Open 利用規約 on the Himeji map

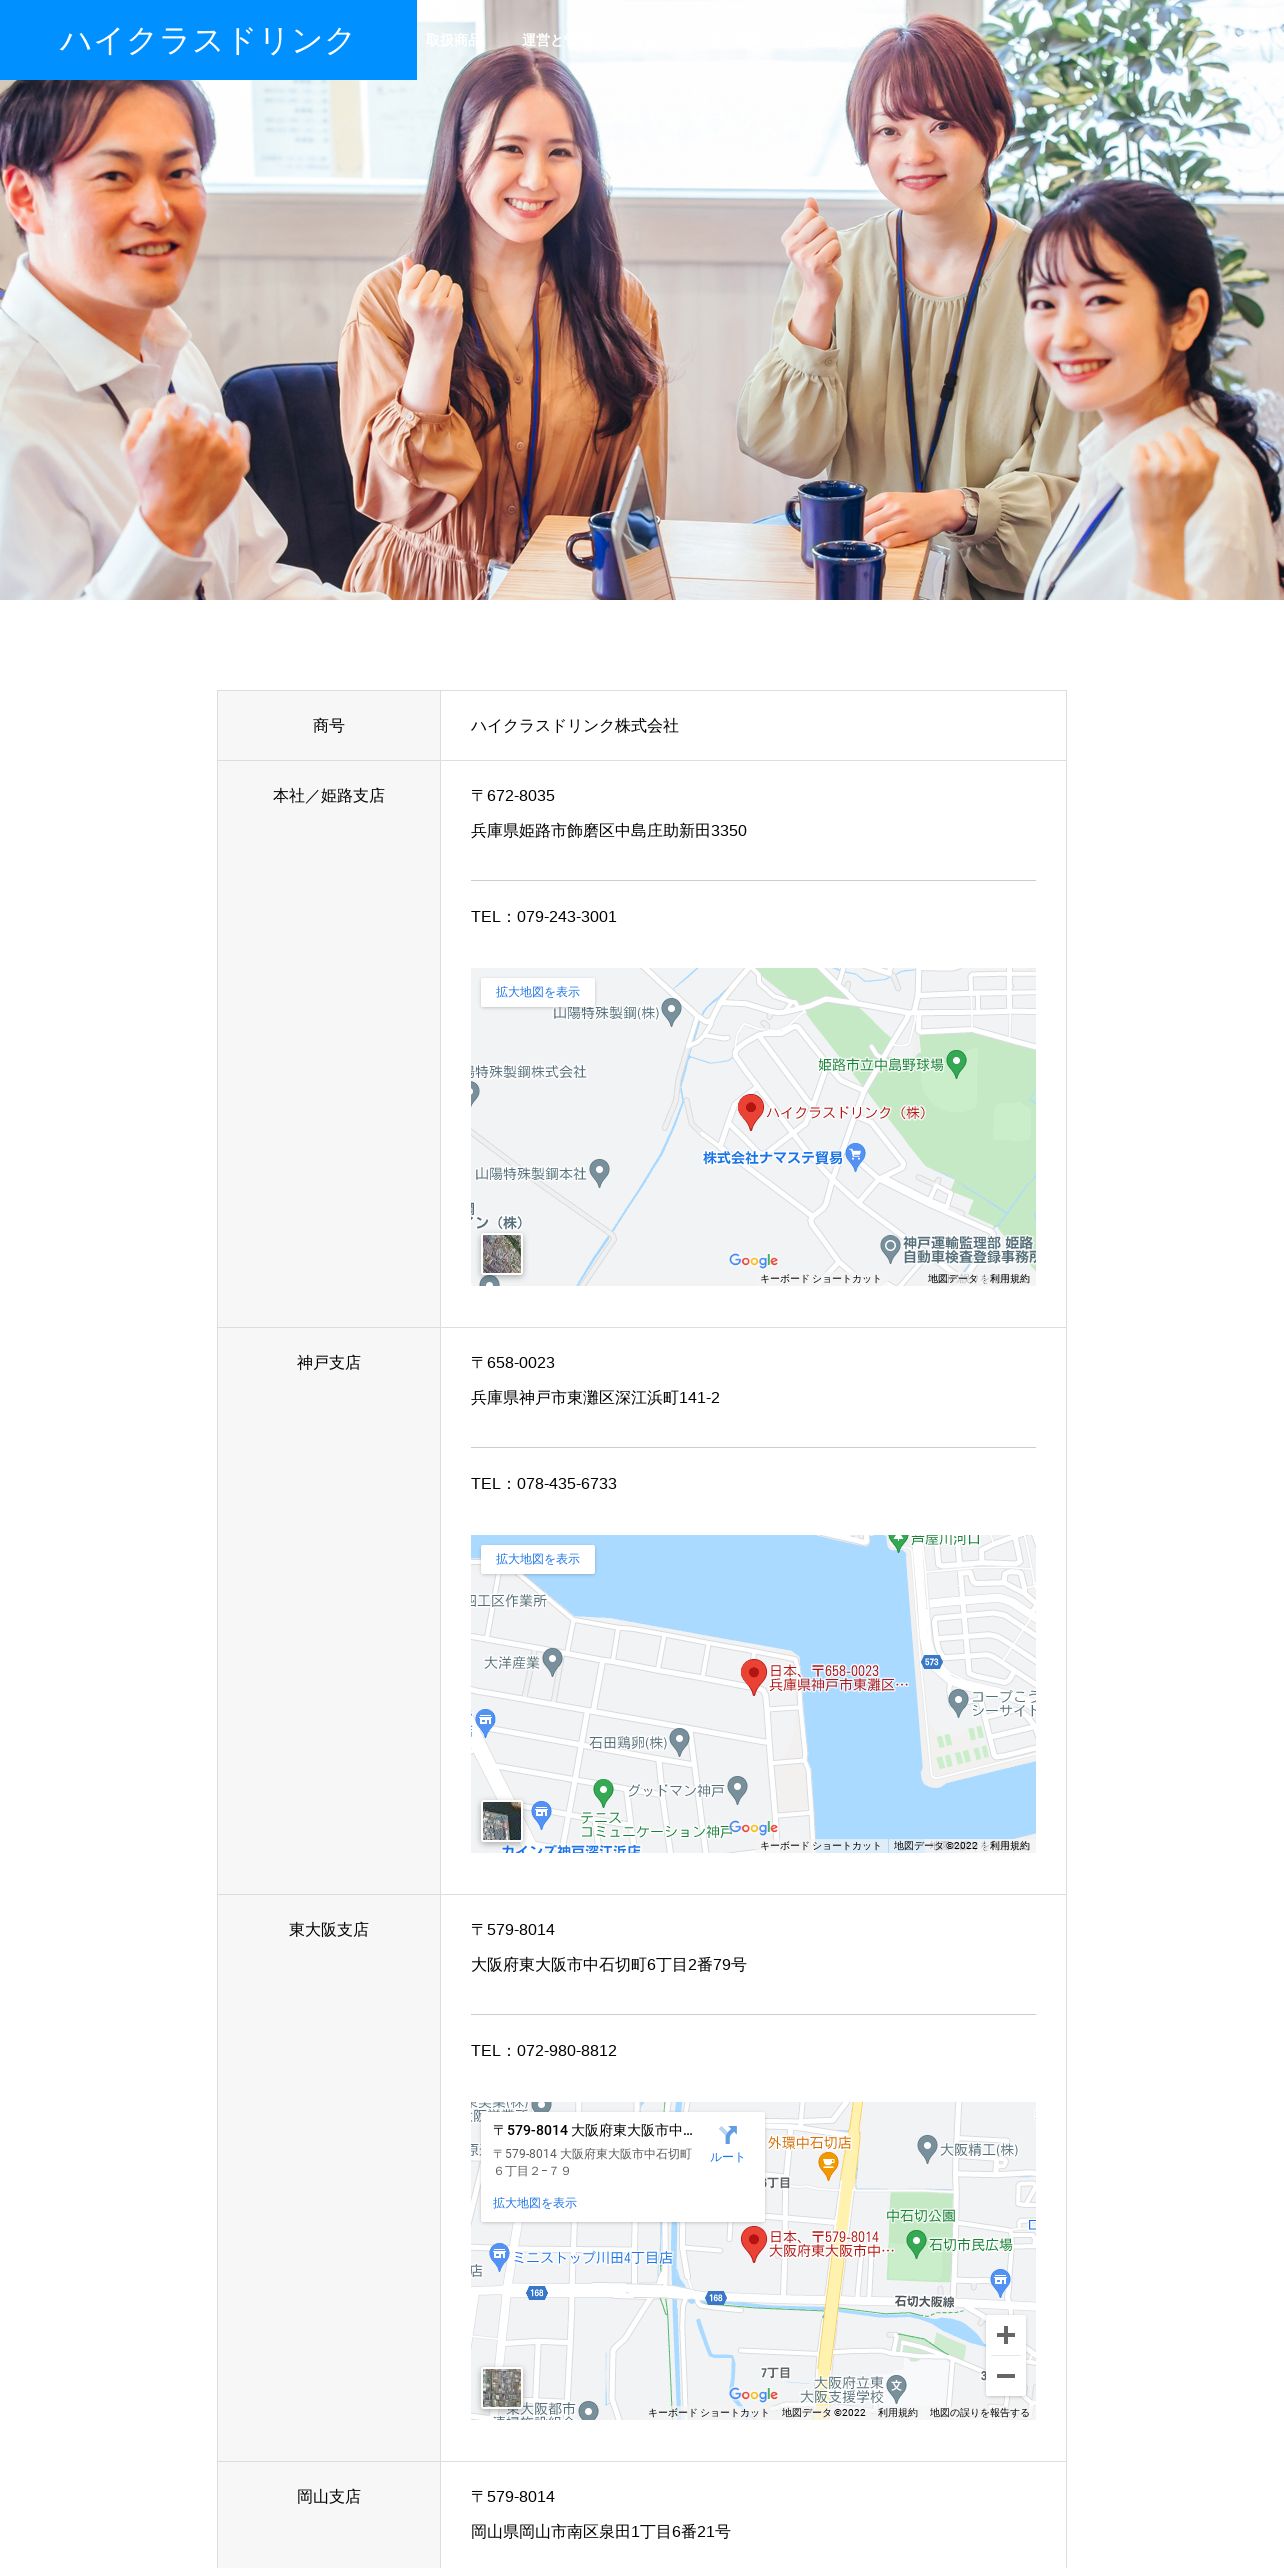coord(1010,1278)
